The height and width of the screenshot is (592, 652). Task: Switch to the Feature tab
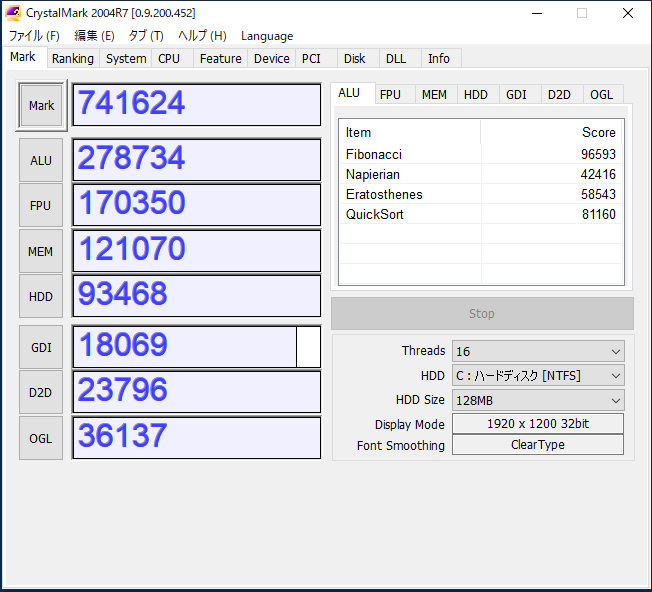(x=220, y=58)
